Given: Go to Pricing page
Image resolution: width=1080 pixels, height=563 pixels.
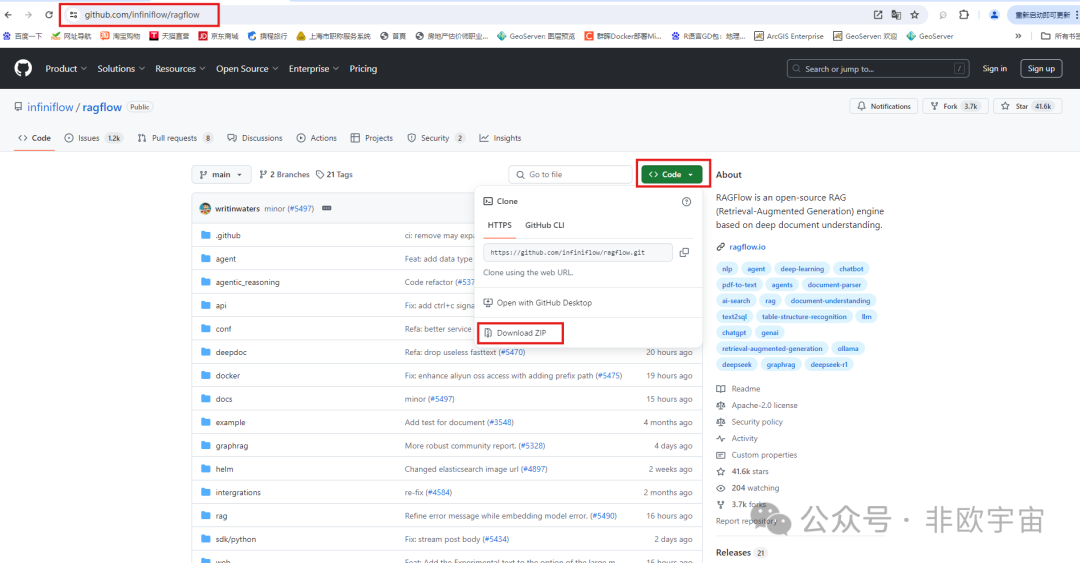Looking at the screenshot, I should point(363,68).
